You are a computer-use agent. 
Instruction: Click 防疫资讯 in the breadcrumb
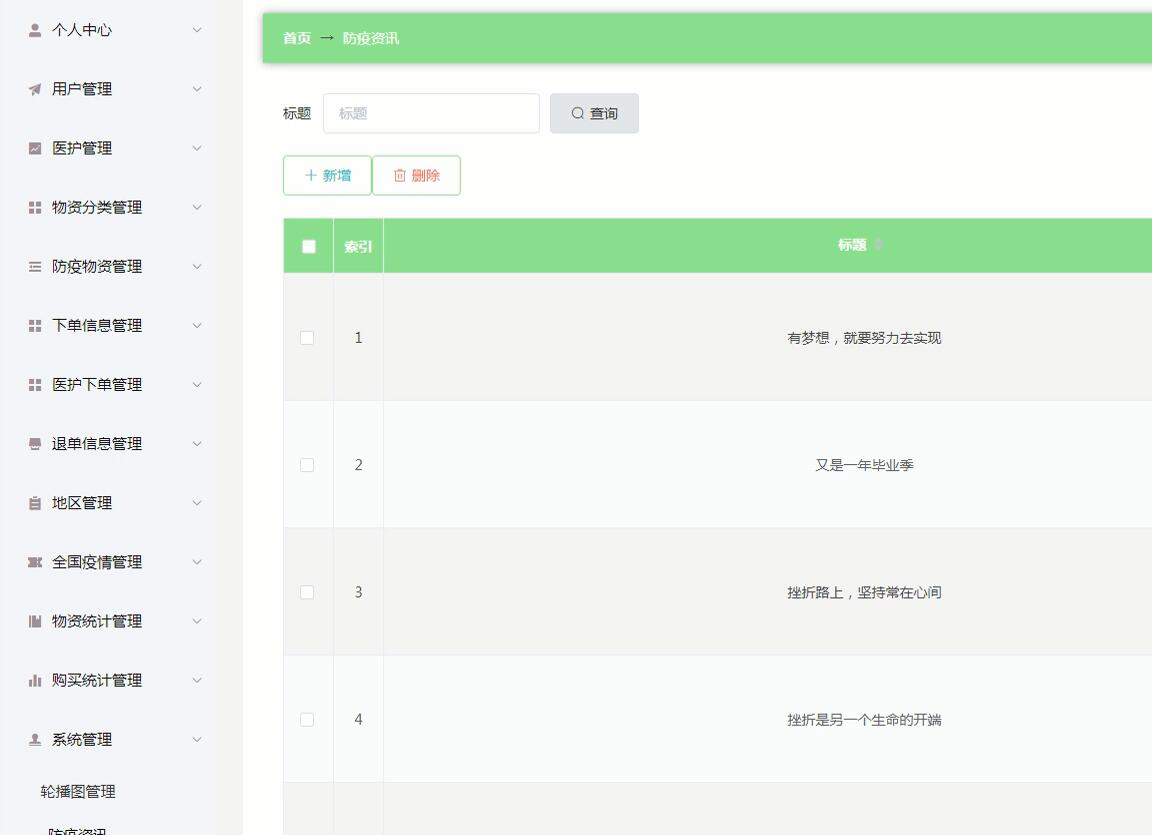click(371, 38)
